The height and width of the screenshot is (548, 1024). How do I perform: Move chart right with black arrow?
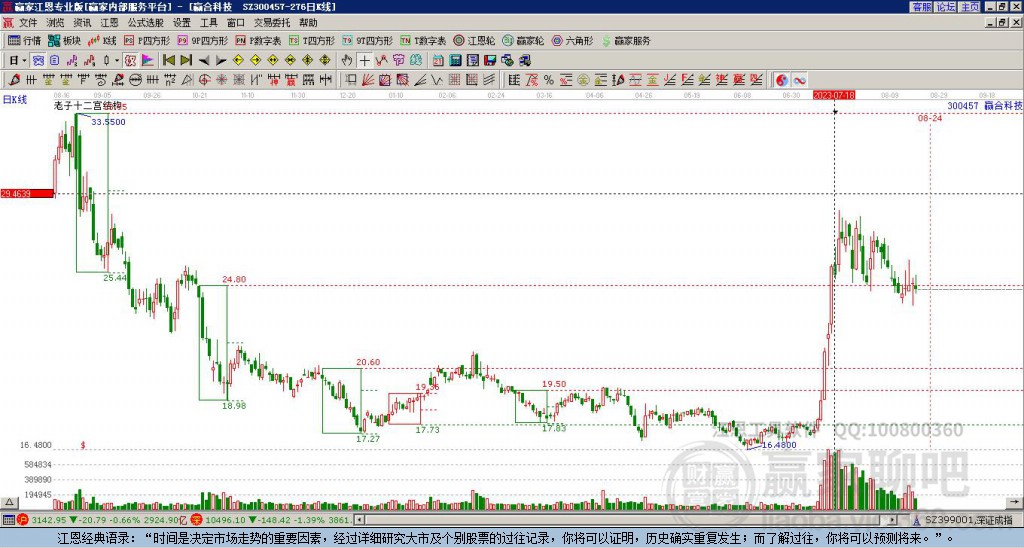tap(221, 60)
